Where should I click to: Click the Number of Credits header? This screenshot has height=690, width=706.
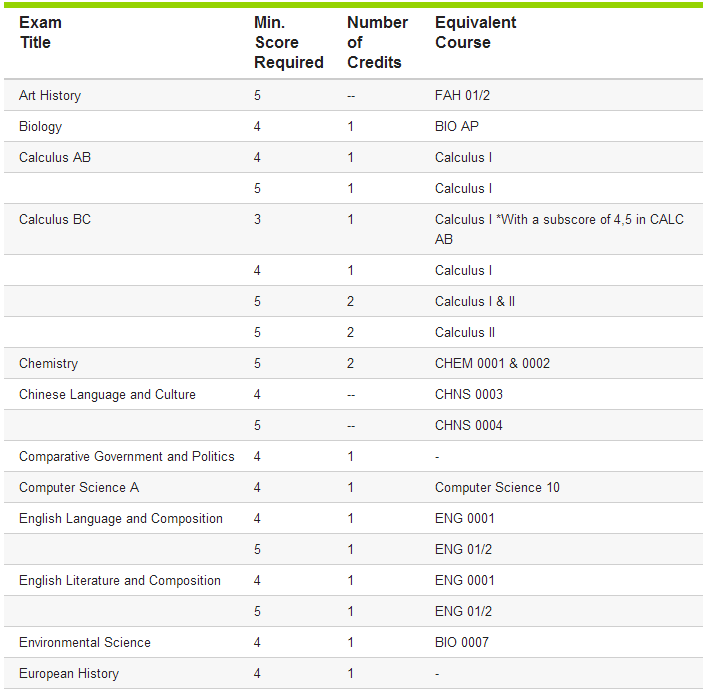(x=377, y=42)
